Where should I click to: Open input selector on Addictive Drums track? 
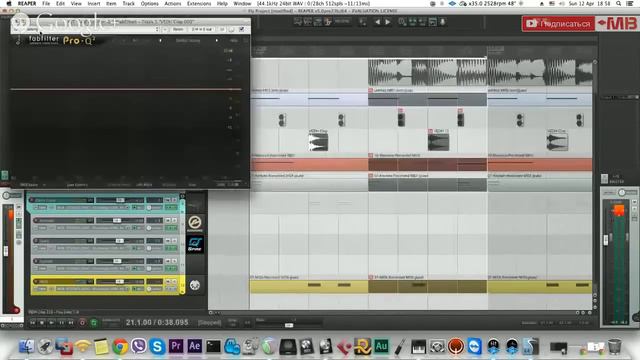click(x=92, y=228)
